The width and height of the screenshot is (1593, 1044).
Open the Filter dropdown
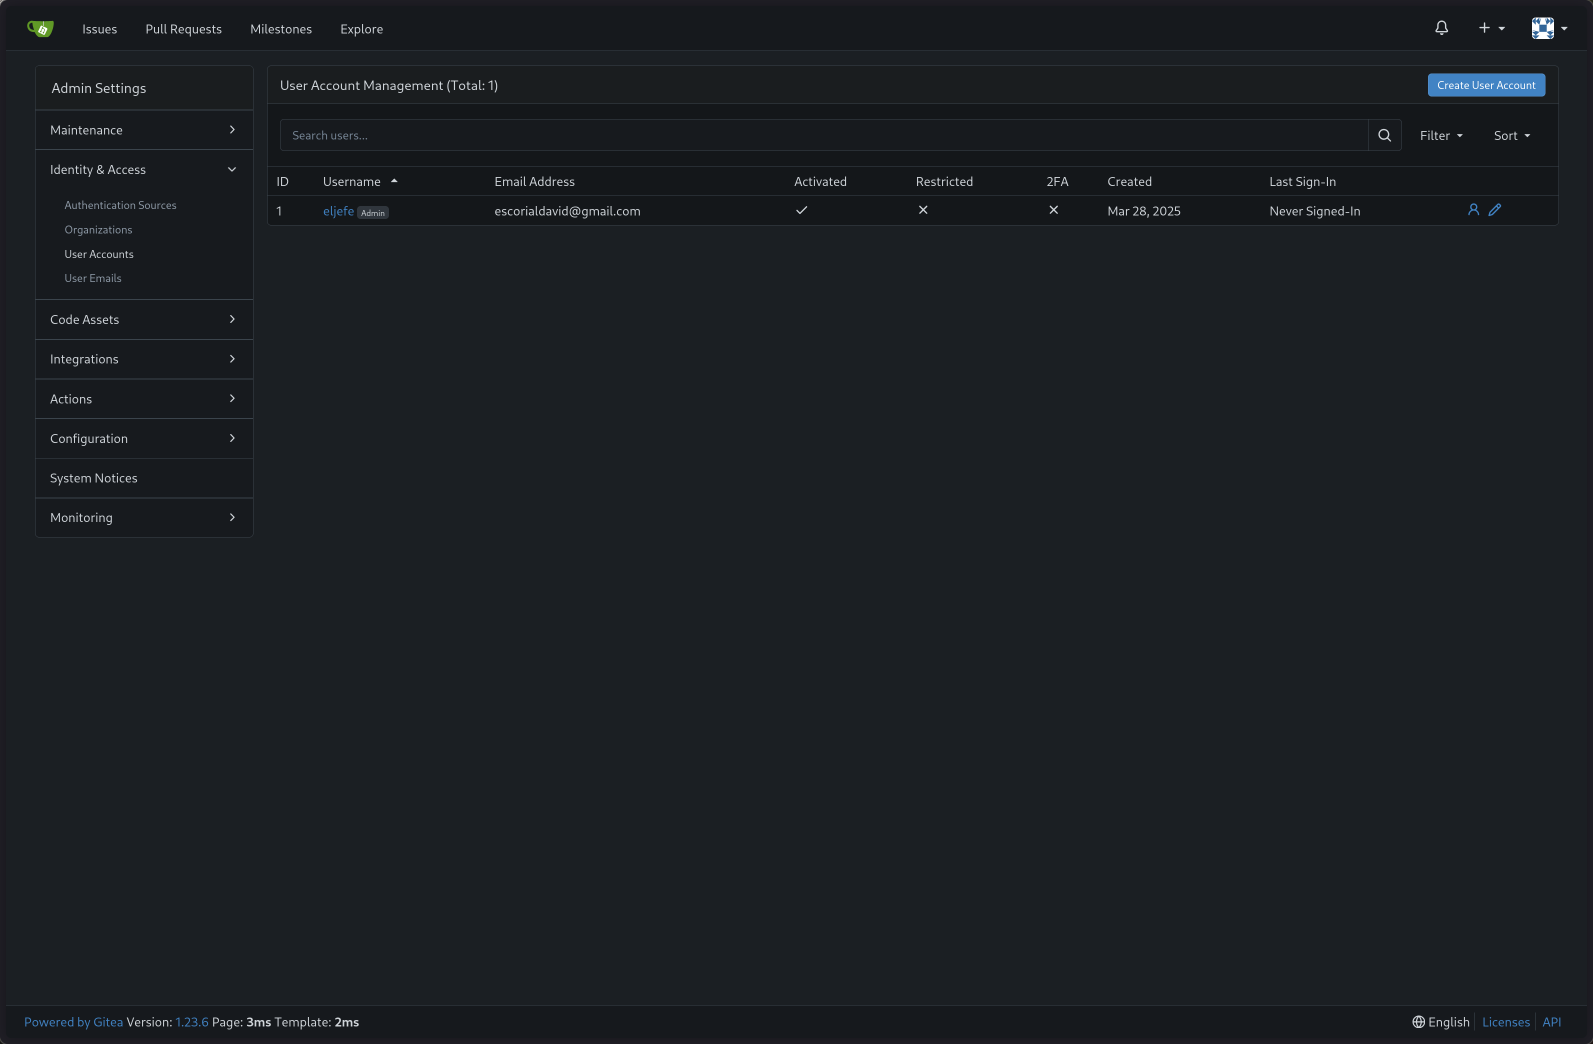click(x=1441, y=135)
